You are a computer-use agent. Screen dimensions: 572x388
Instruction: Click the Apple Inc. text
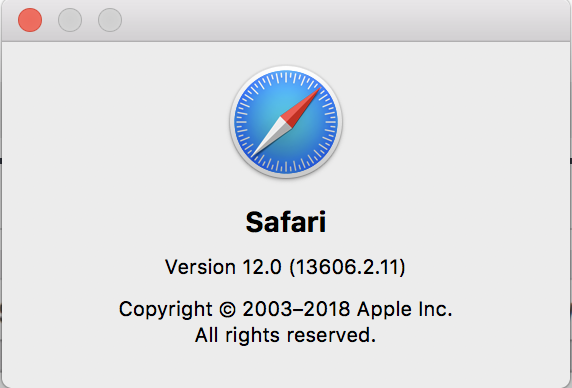pyautogui.click(x=405, y=310)
